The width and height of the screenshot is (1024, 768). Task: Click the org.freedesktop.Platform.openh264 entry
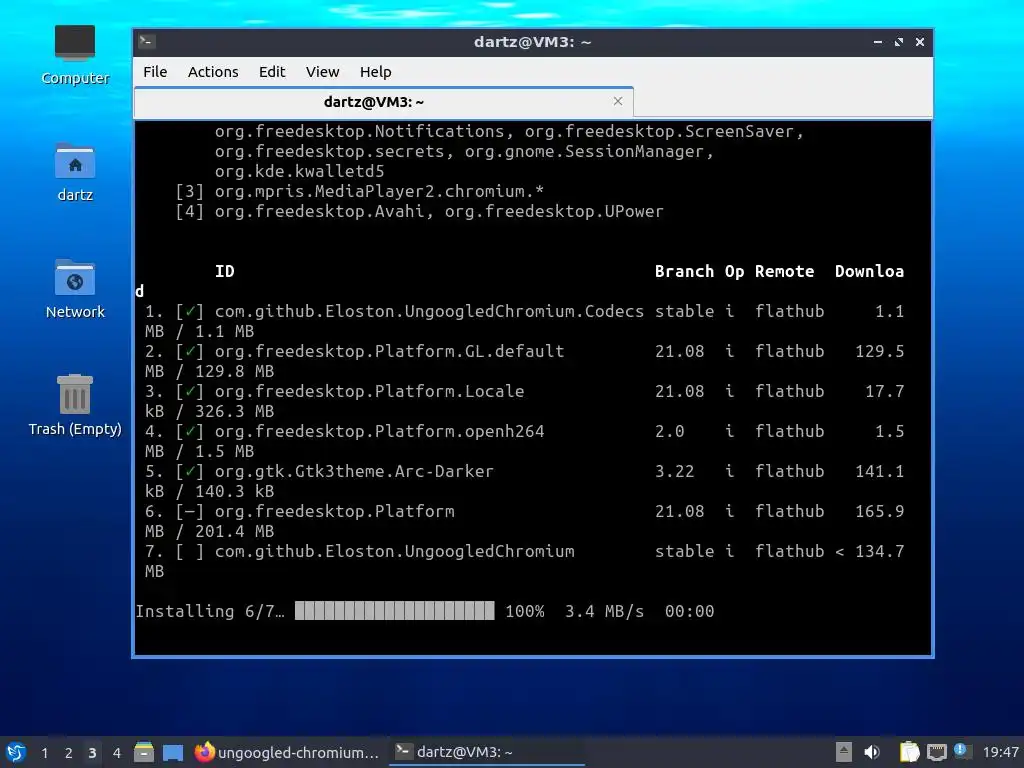coord(379,431)
